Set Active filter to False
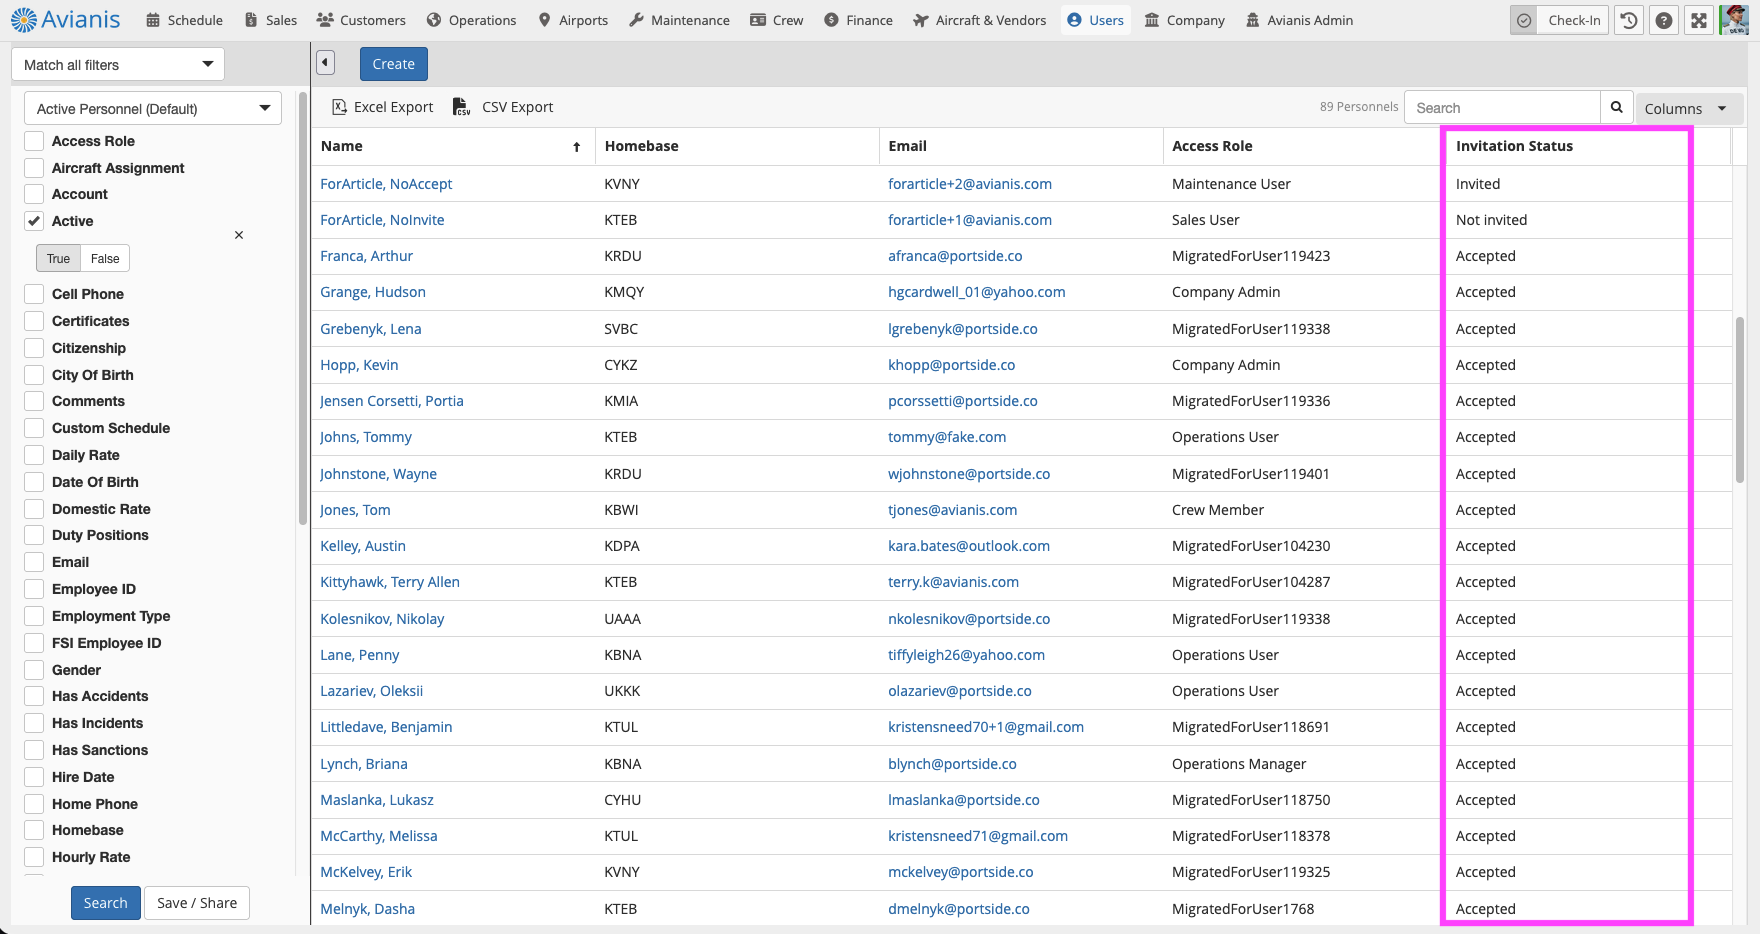Screen dimensions: 1760x934 (105, 259)
